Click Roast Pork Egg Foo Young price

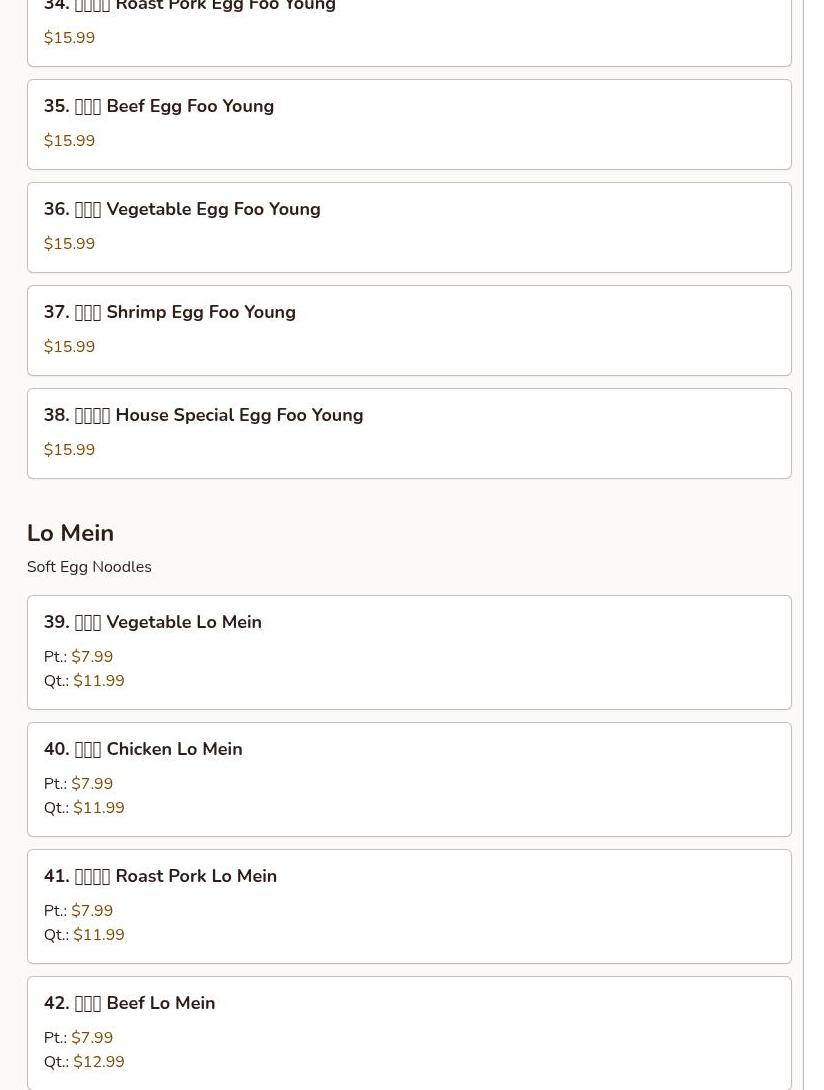pyautogui.click(x=70, y=38)
